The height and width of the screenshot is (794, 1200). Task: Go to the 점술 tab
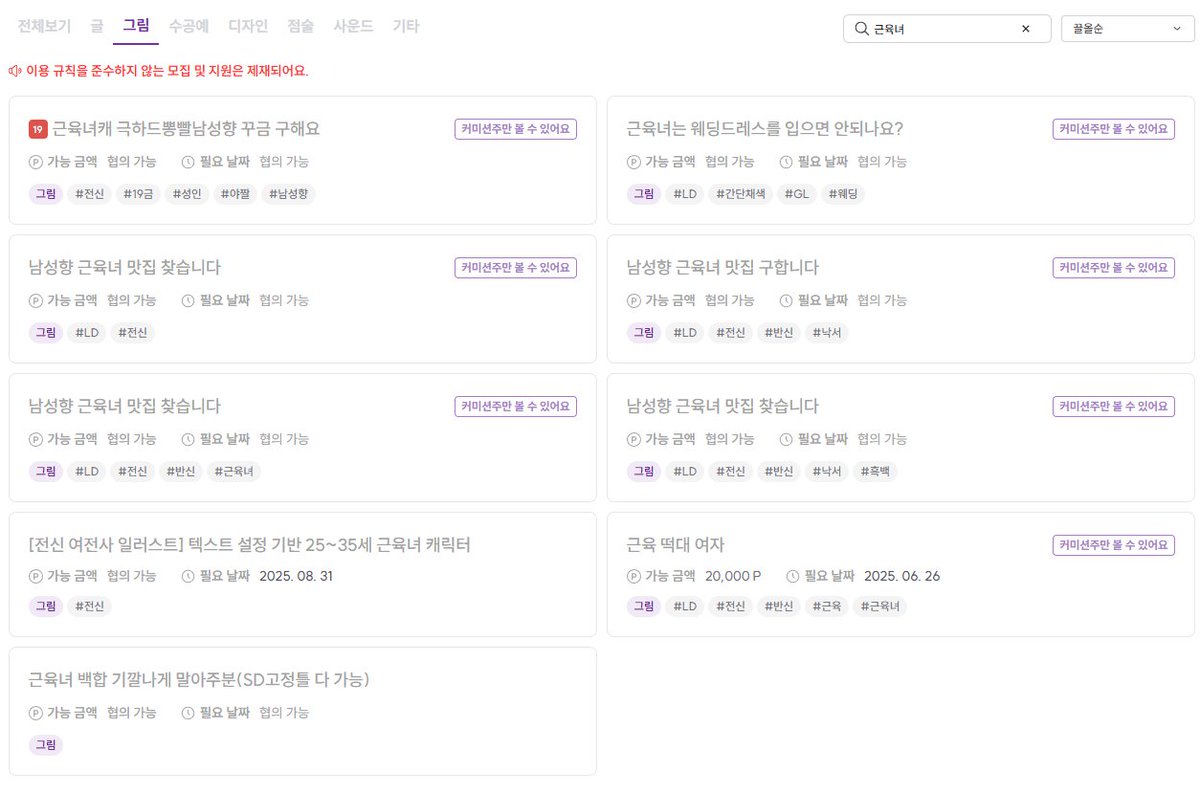coord(300,26)
